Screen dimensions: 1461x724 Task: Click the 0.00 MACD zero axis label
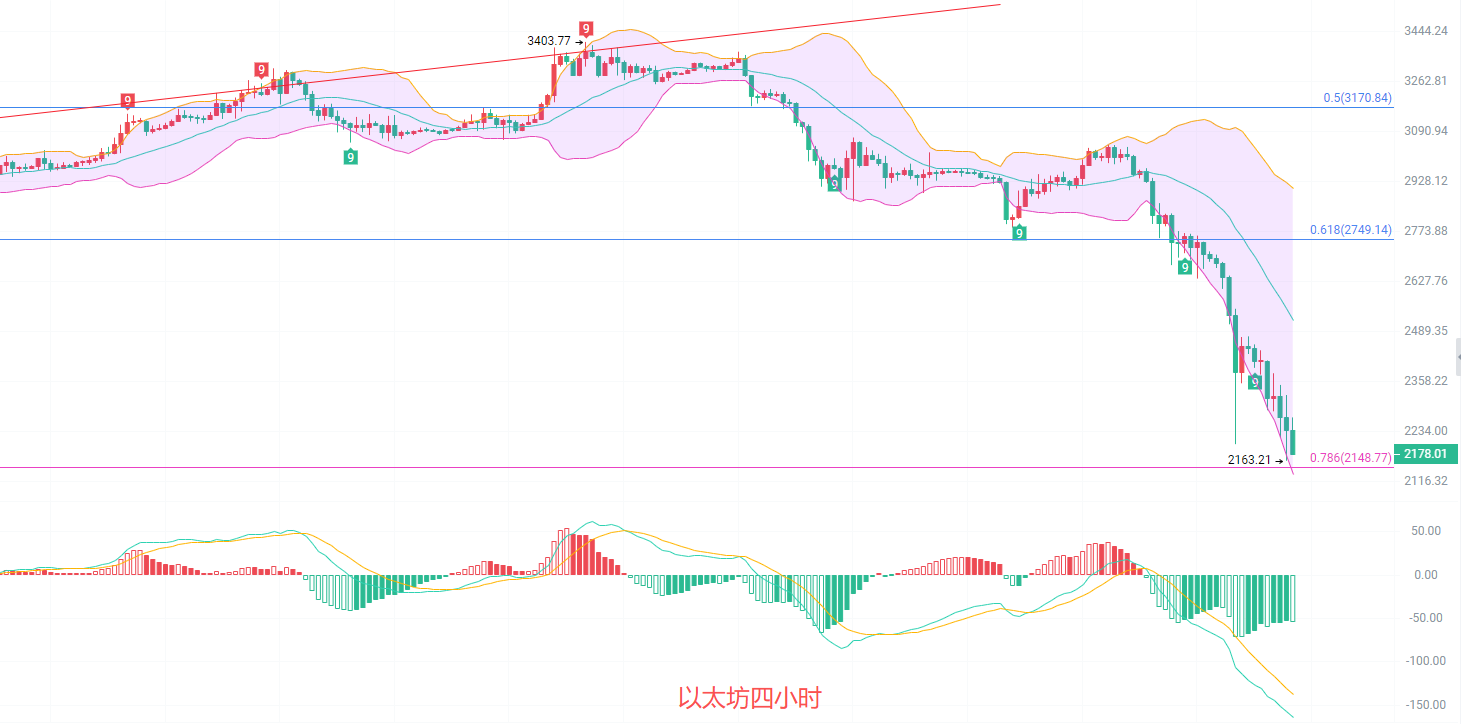[x=1425, y=575]
